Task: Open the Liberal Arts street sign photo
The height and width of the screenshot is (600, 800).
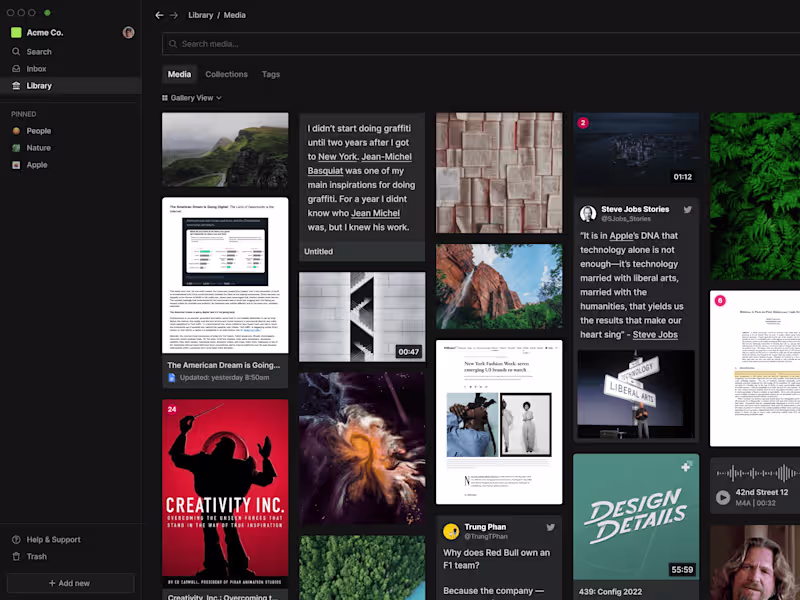Action: point(636,395)
